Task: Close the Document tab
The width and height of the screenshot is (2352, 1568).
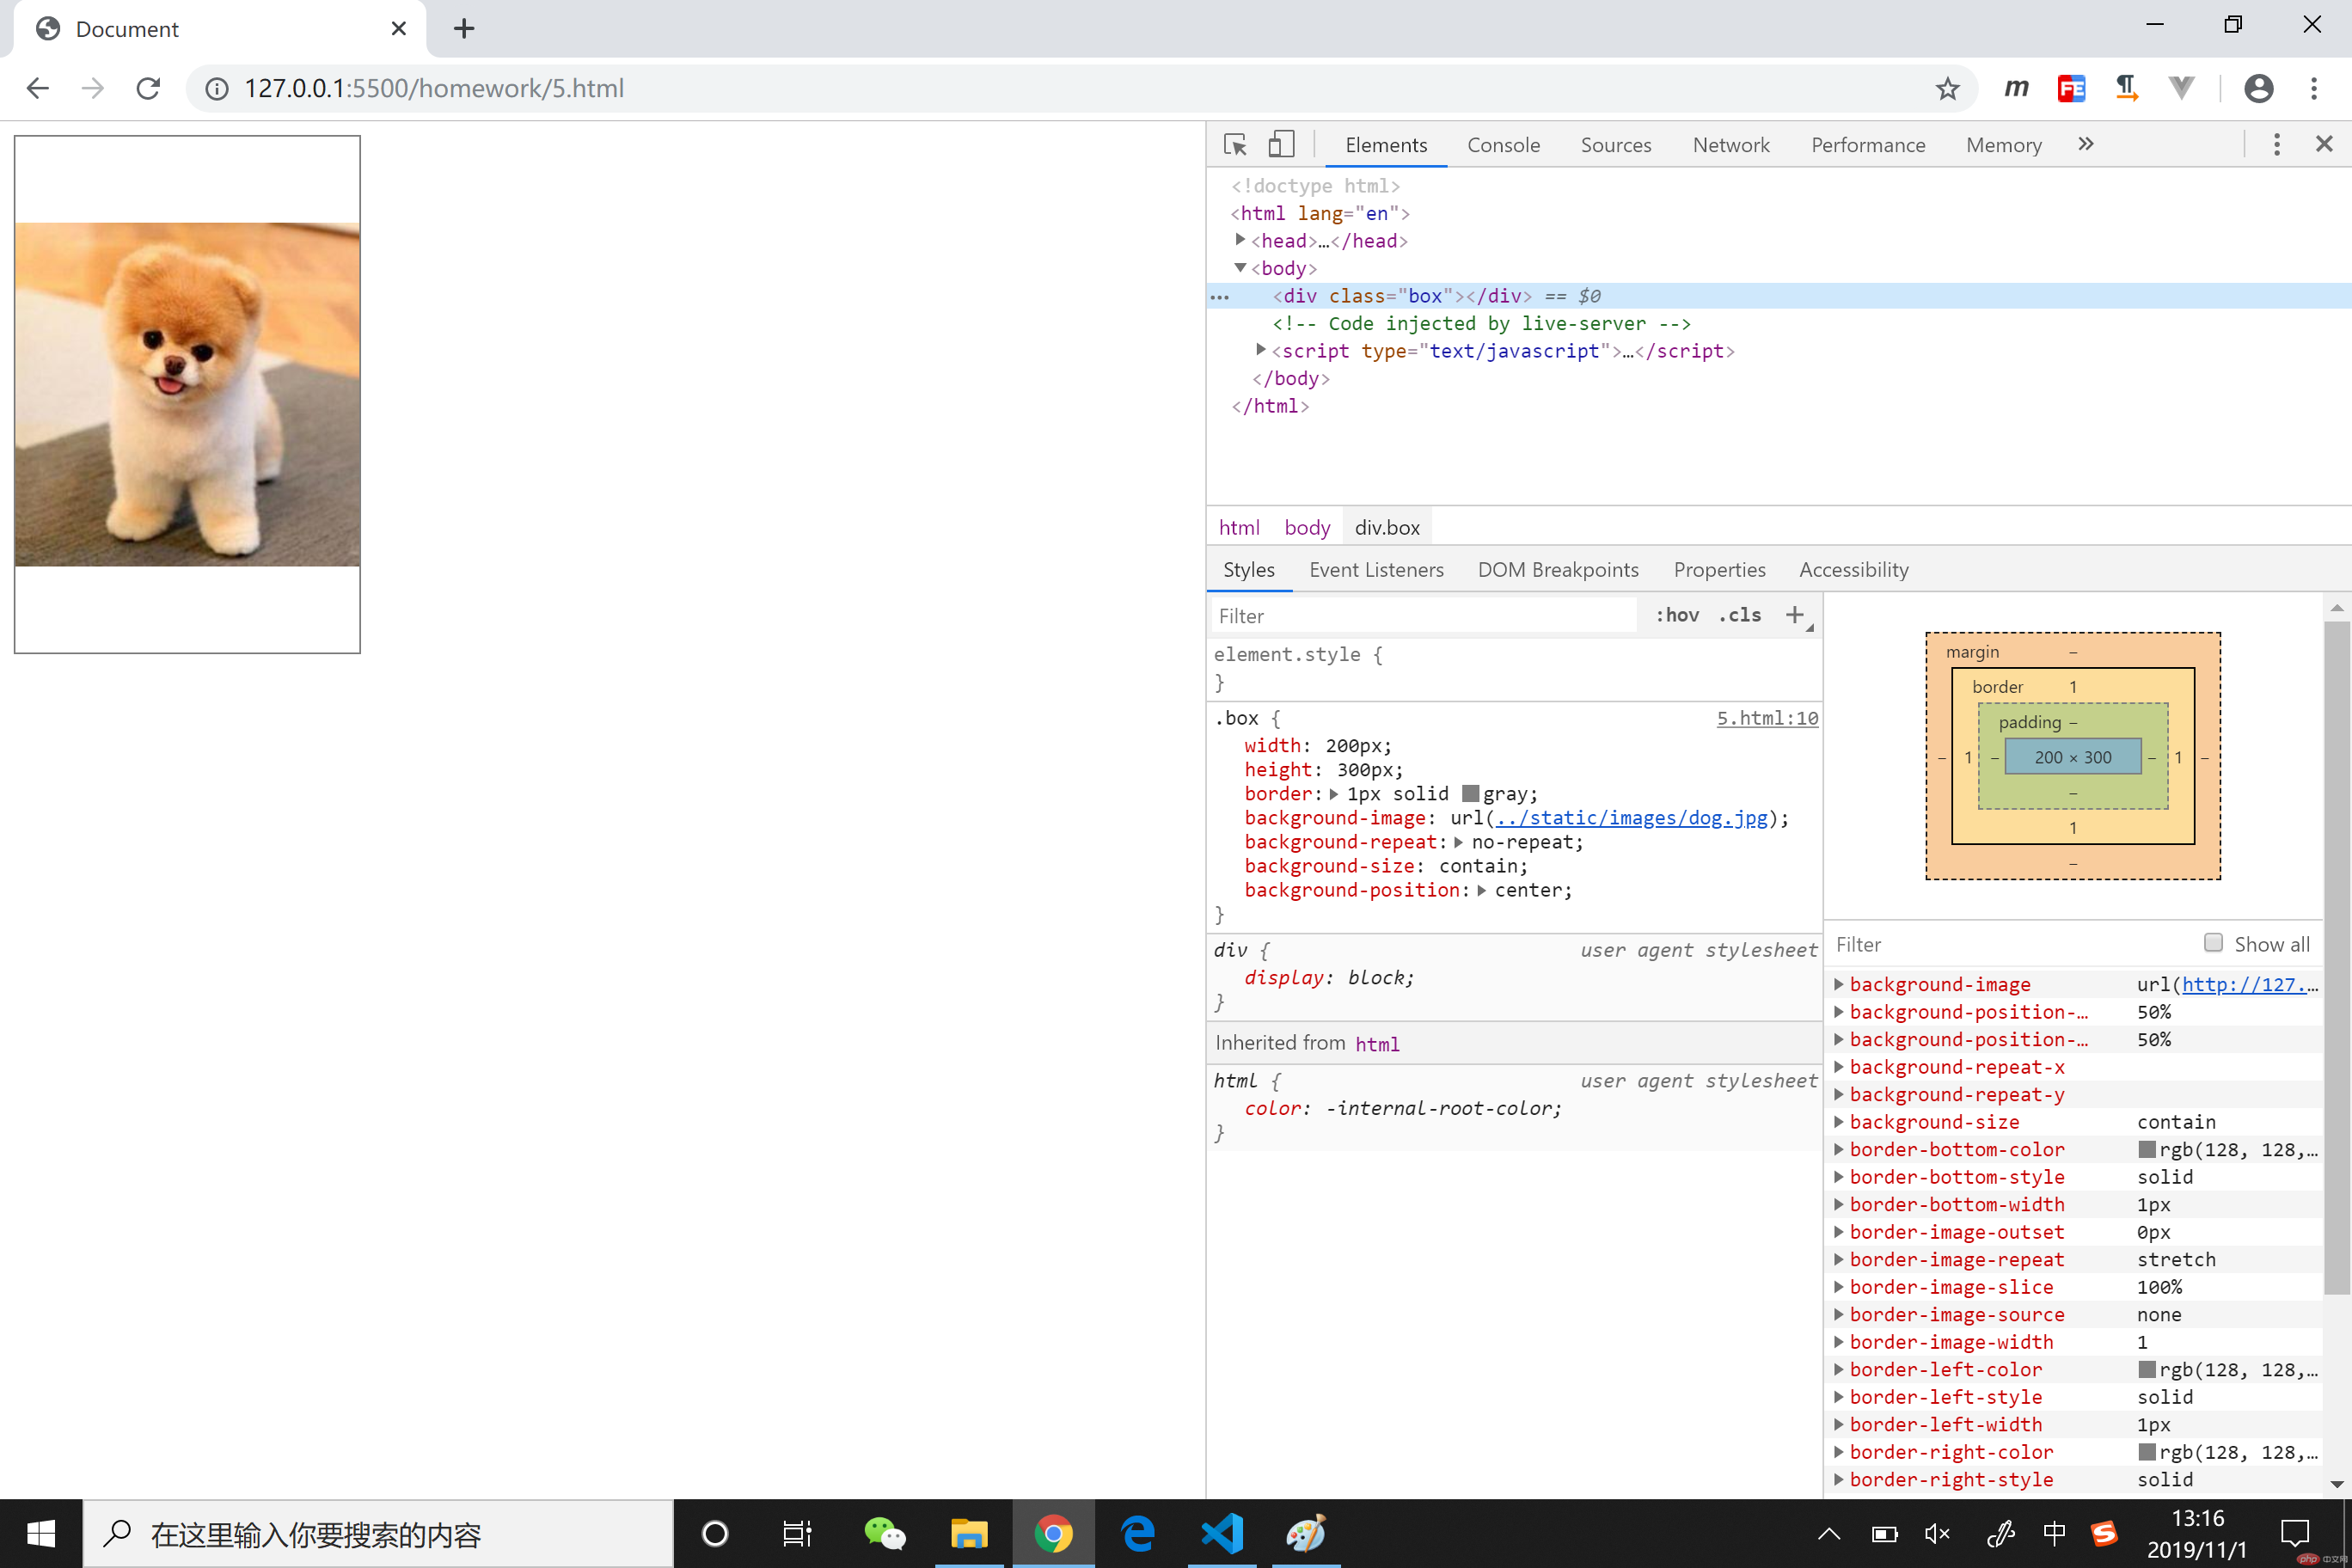Action: (398, 28)
